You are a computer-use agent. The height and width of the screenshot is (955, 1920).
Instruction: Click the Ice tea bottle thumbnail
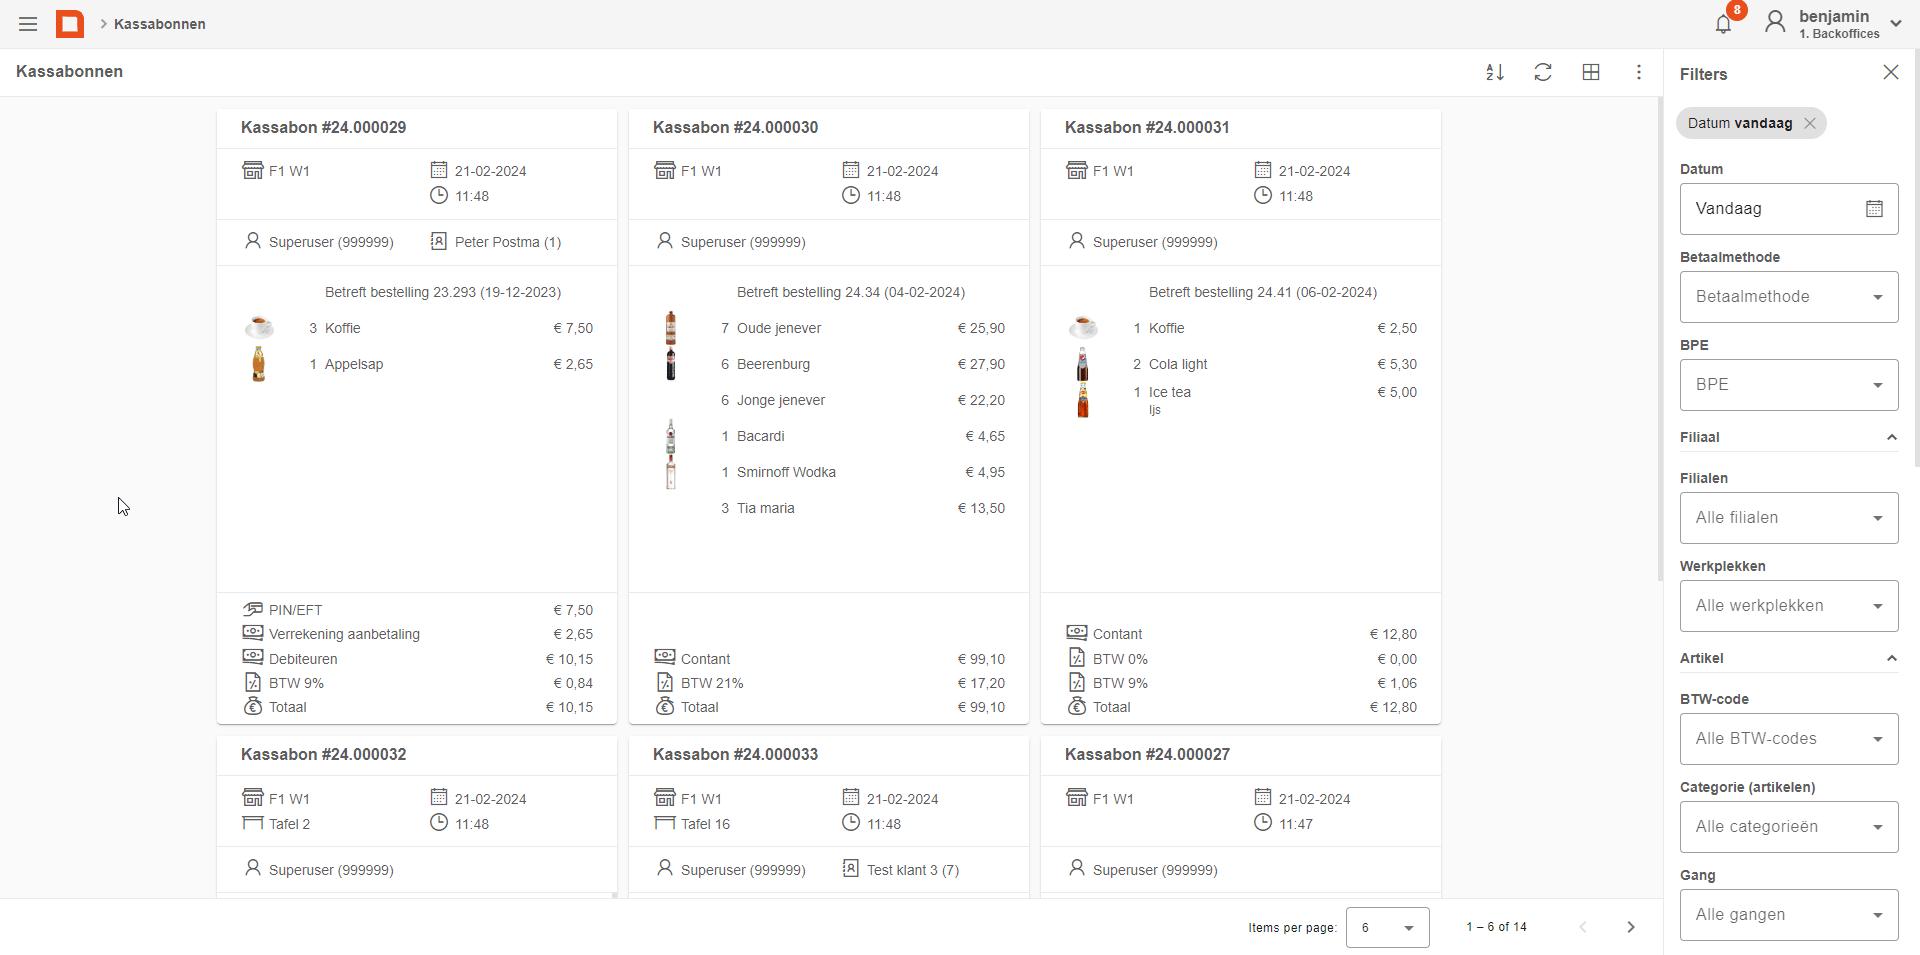[1083, 400]
